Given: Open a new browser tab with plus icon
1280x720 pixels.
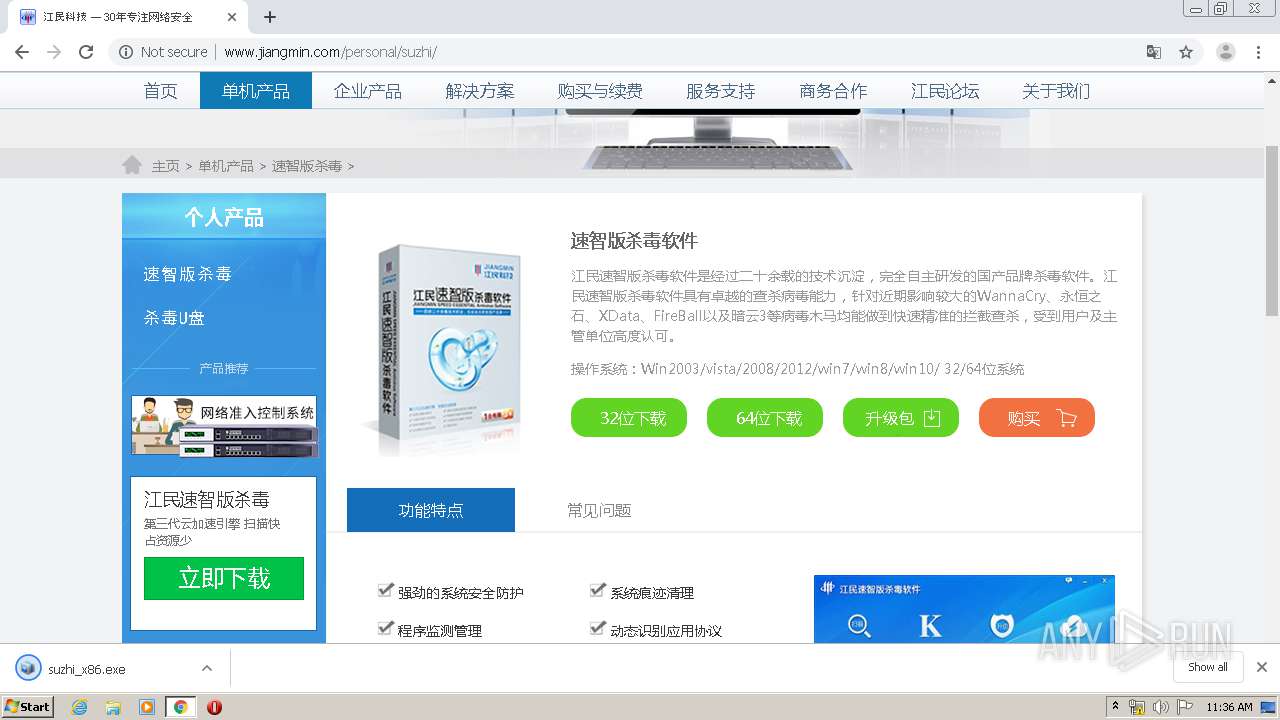Looking at the screenshot, I should 270,17.
